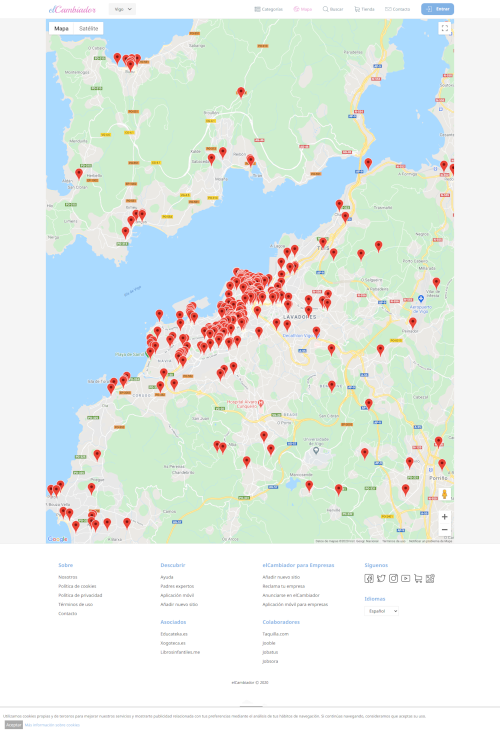
Task: Open the Español language dropdown
Action: (381, 611)
